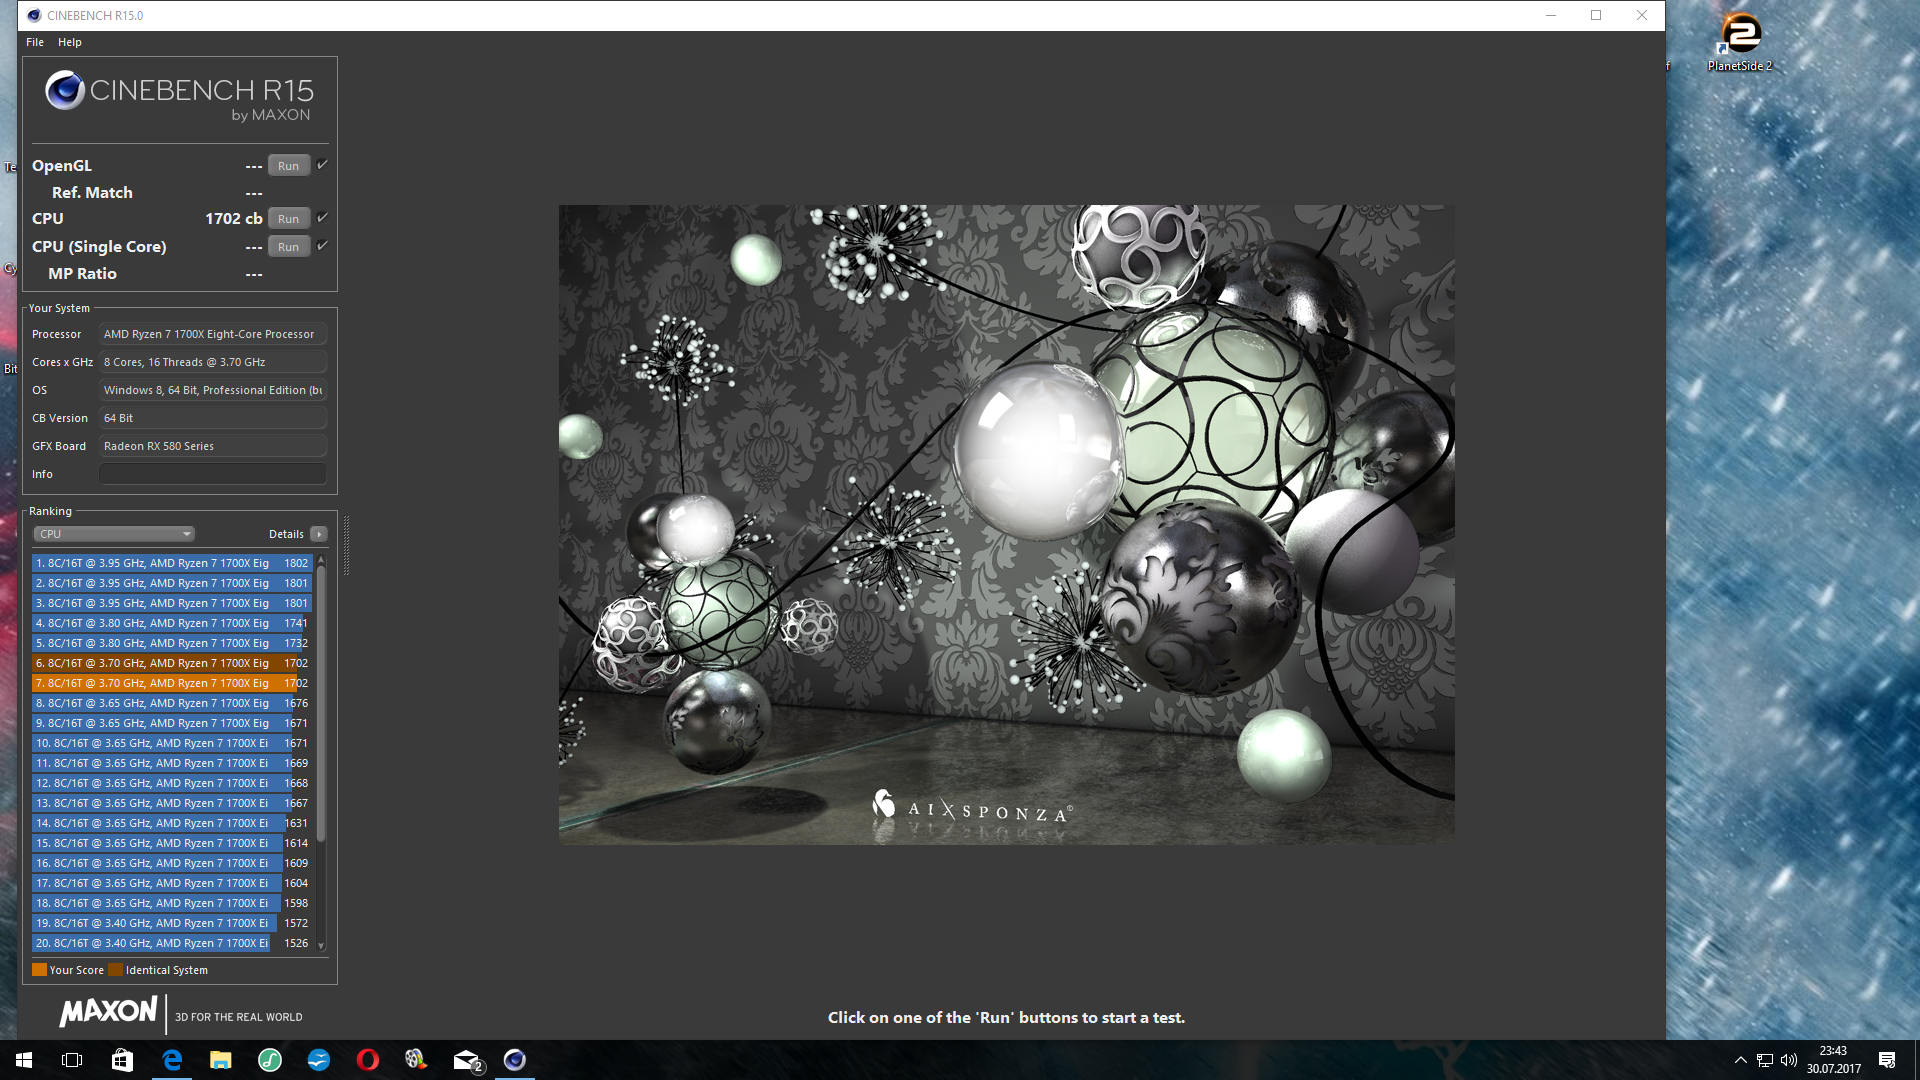Click the Cinebench icon in the taskbar
1920x1080 pixels.
point(514,1060)
